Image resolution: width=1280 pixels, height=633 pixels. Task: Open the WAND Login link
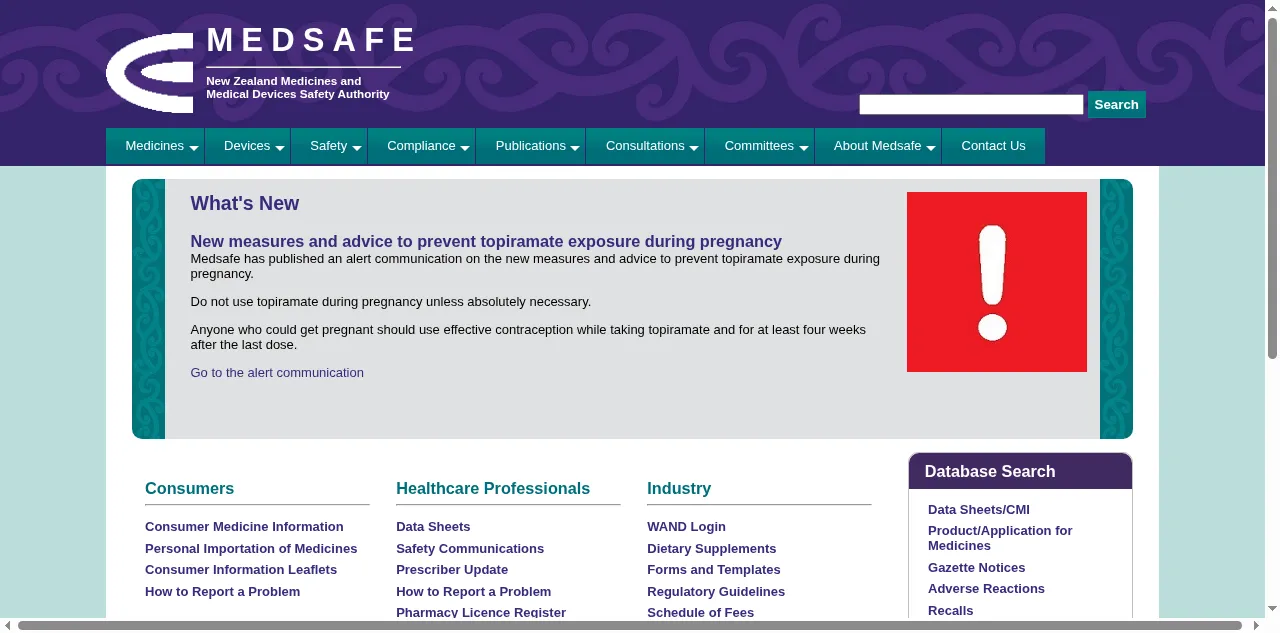[x=686, y=526]
